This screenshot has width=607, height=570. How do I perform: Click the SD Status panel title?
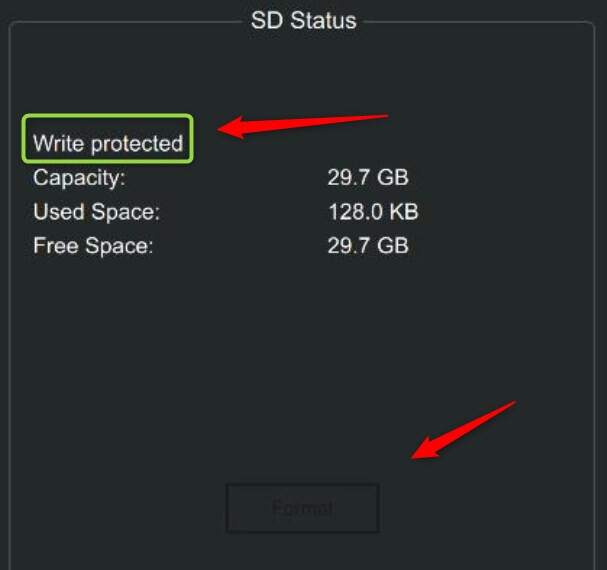(304, 20)
